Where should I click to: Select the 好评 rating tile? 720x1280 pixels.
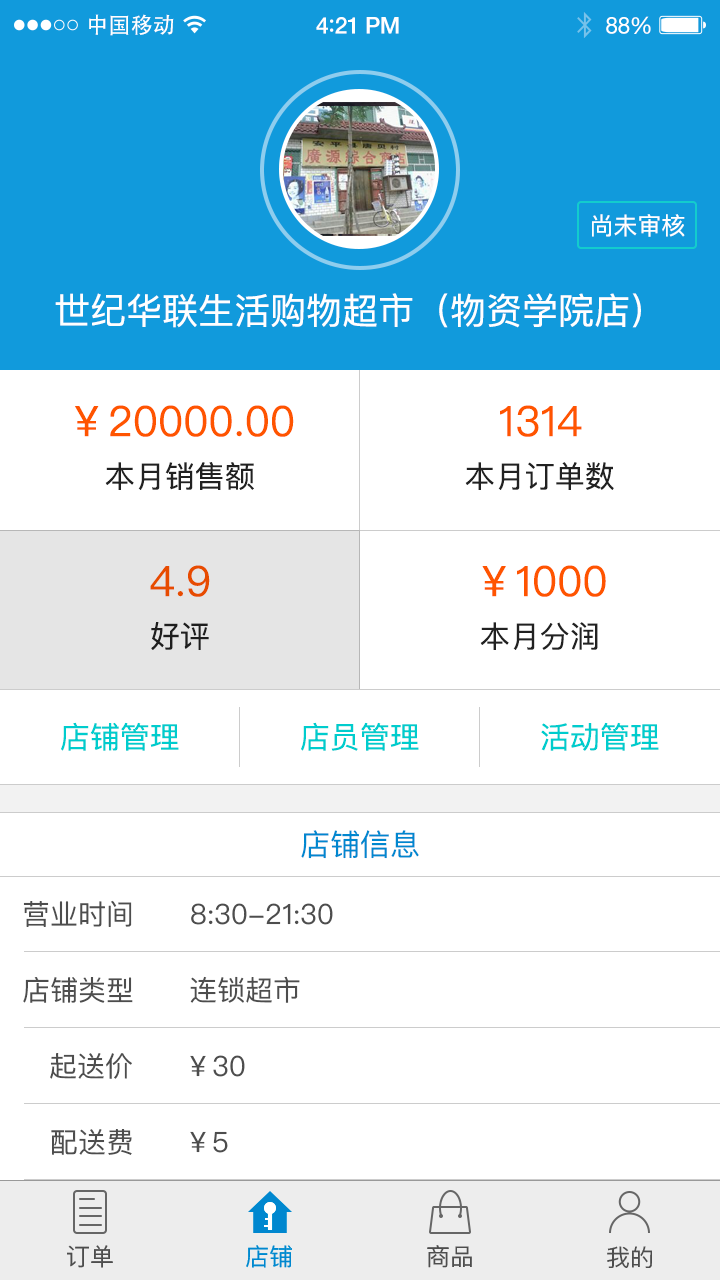tap(180, 610)
